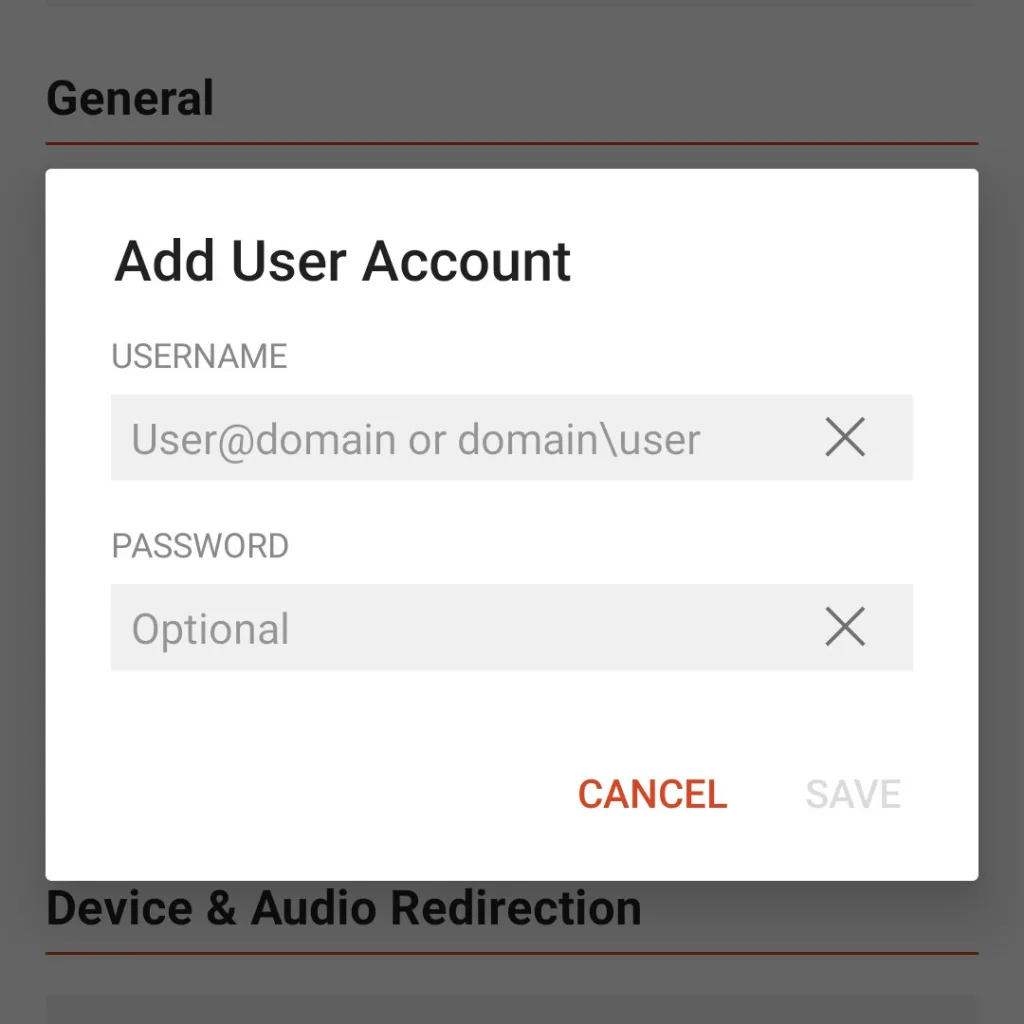Save the new user account
Image resolution: width=1024 pixels, height=1024 pixels.
pos(853,794)
